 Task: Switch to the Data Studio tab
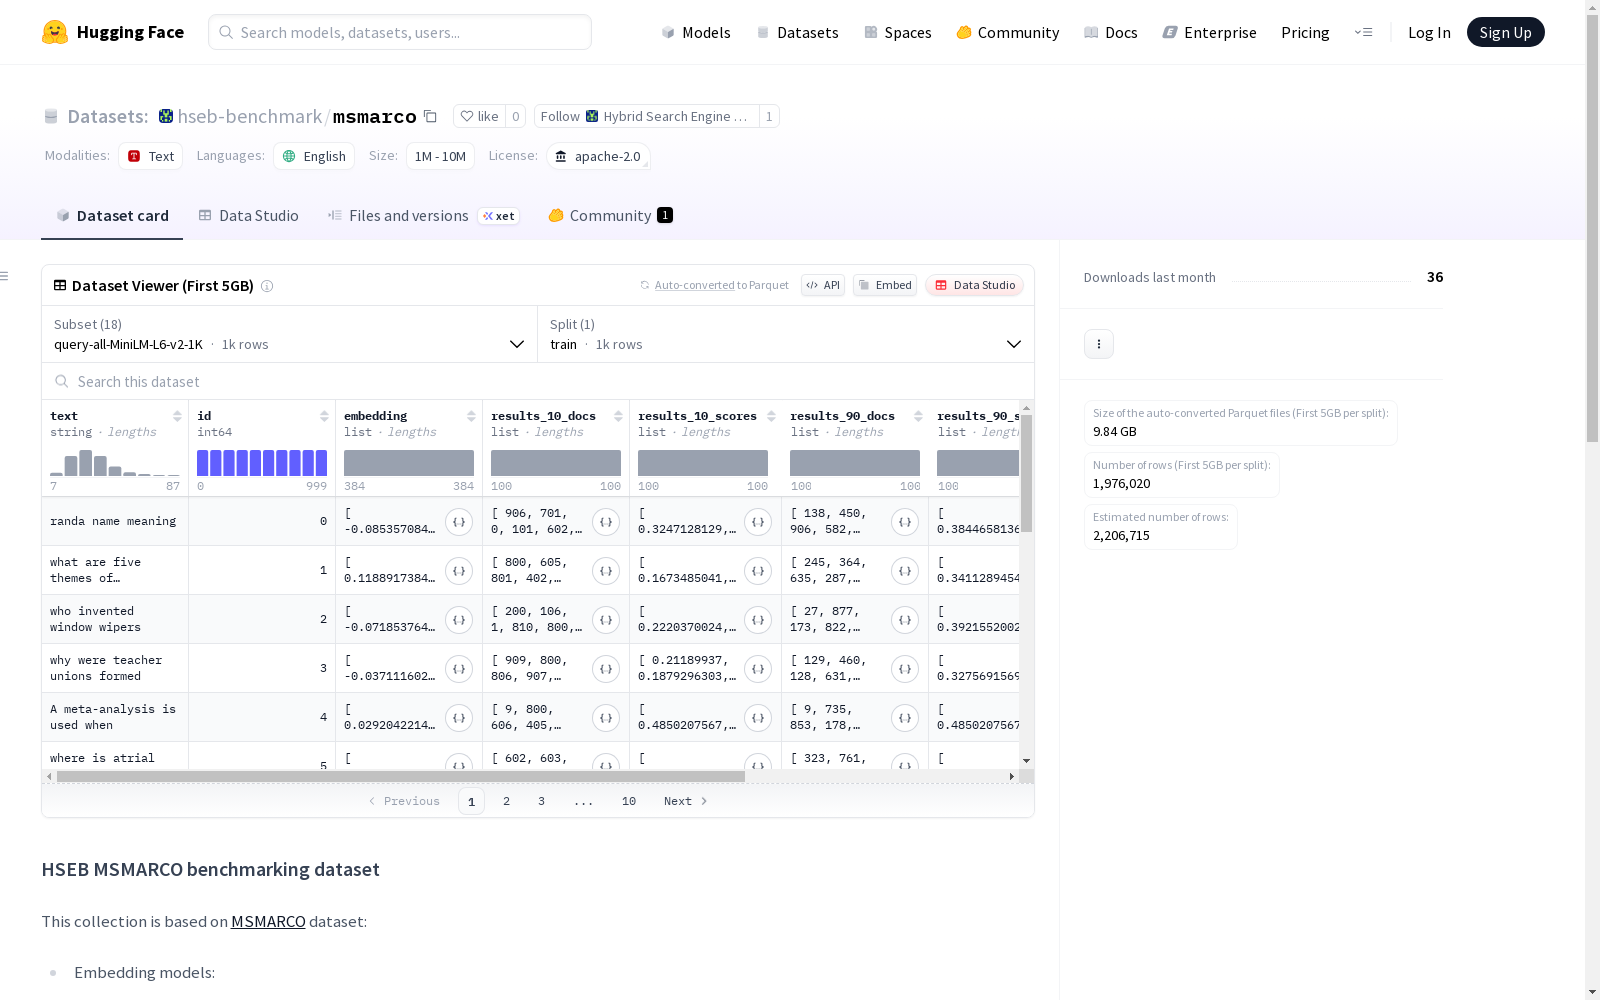pos(248,216)
